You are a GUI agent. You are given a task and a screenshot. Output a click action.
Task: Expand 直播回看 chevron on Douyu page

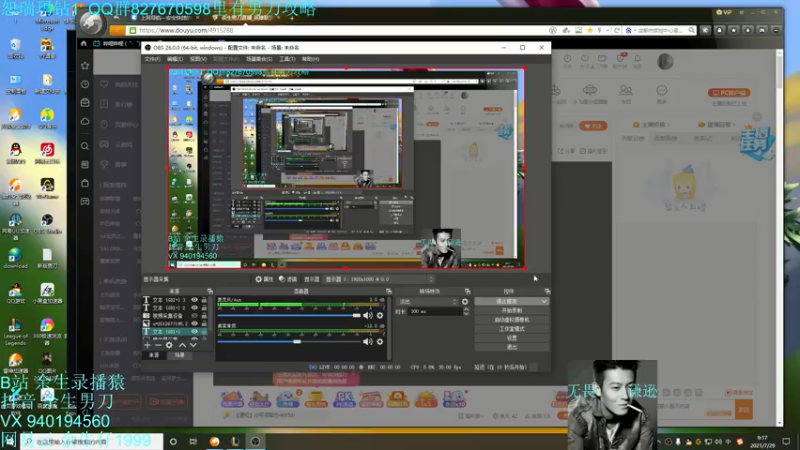tap(734, 124)
